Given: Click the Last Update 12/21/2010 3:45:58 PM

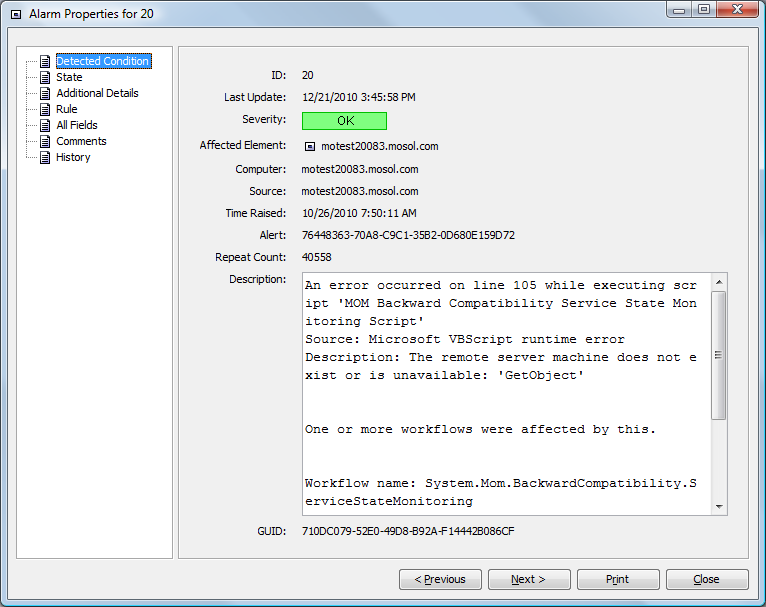Looking at the screenshot, I should click(359, 97).
